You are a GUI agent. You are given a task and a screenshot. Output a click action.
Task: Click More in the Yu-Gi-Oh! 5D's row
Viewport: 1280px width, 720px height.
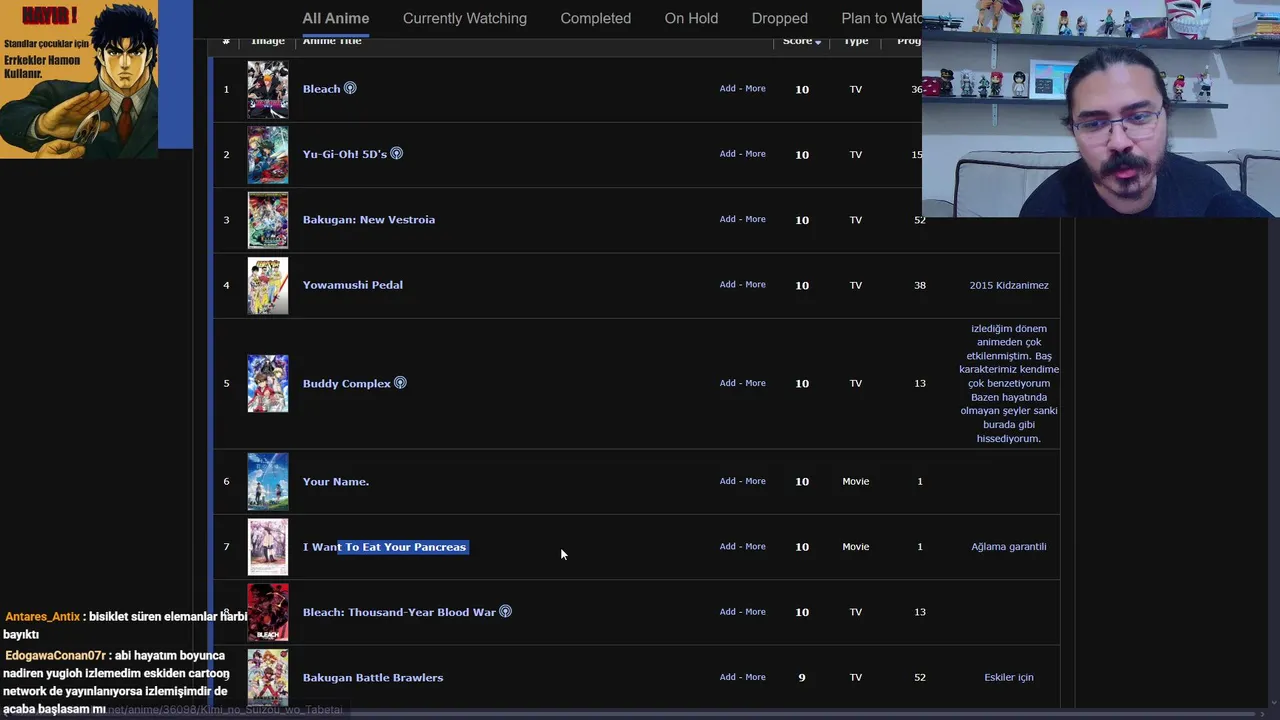click(x=755, y=153)
